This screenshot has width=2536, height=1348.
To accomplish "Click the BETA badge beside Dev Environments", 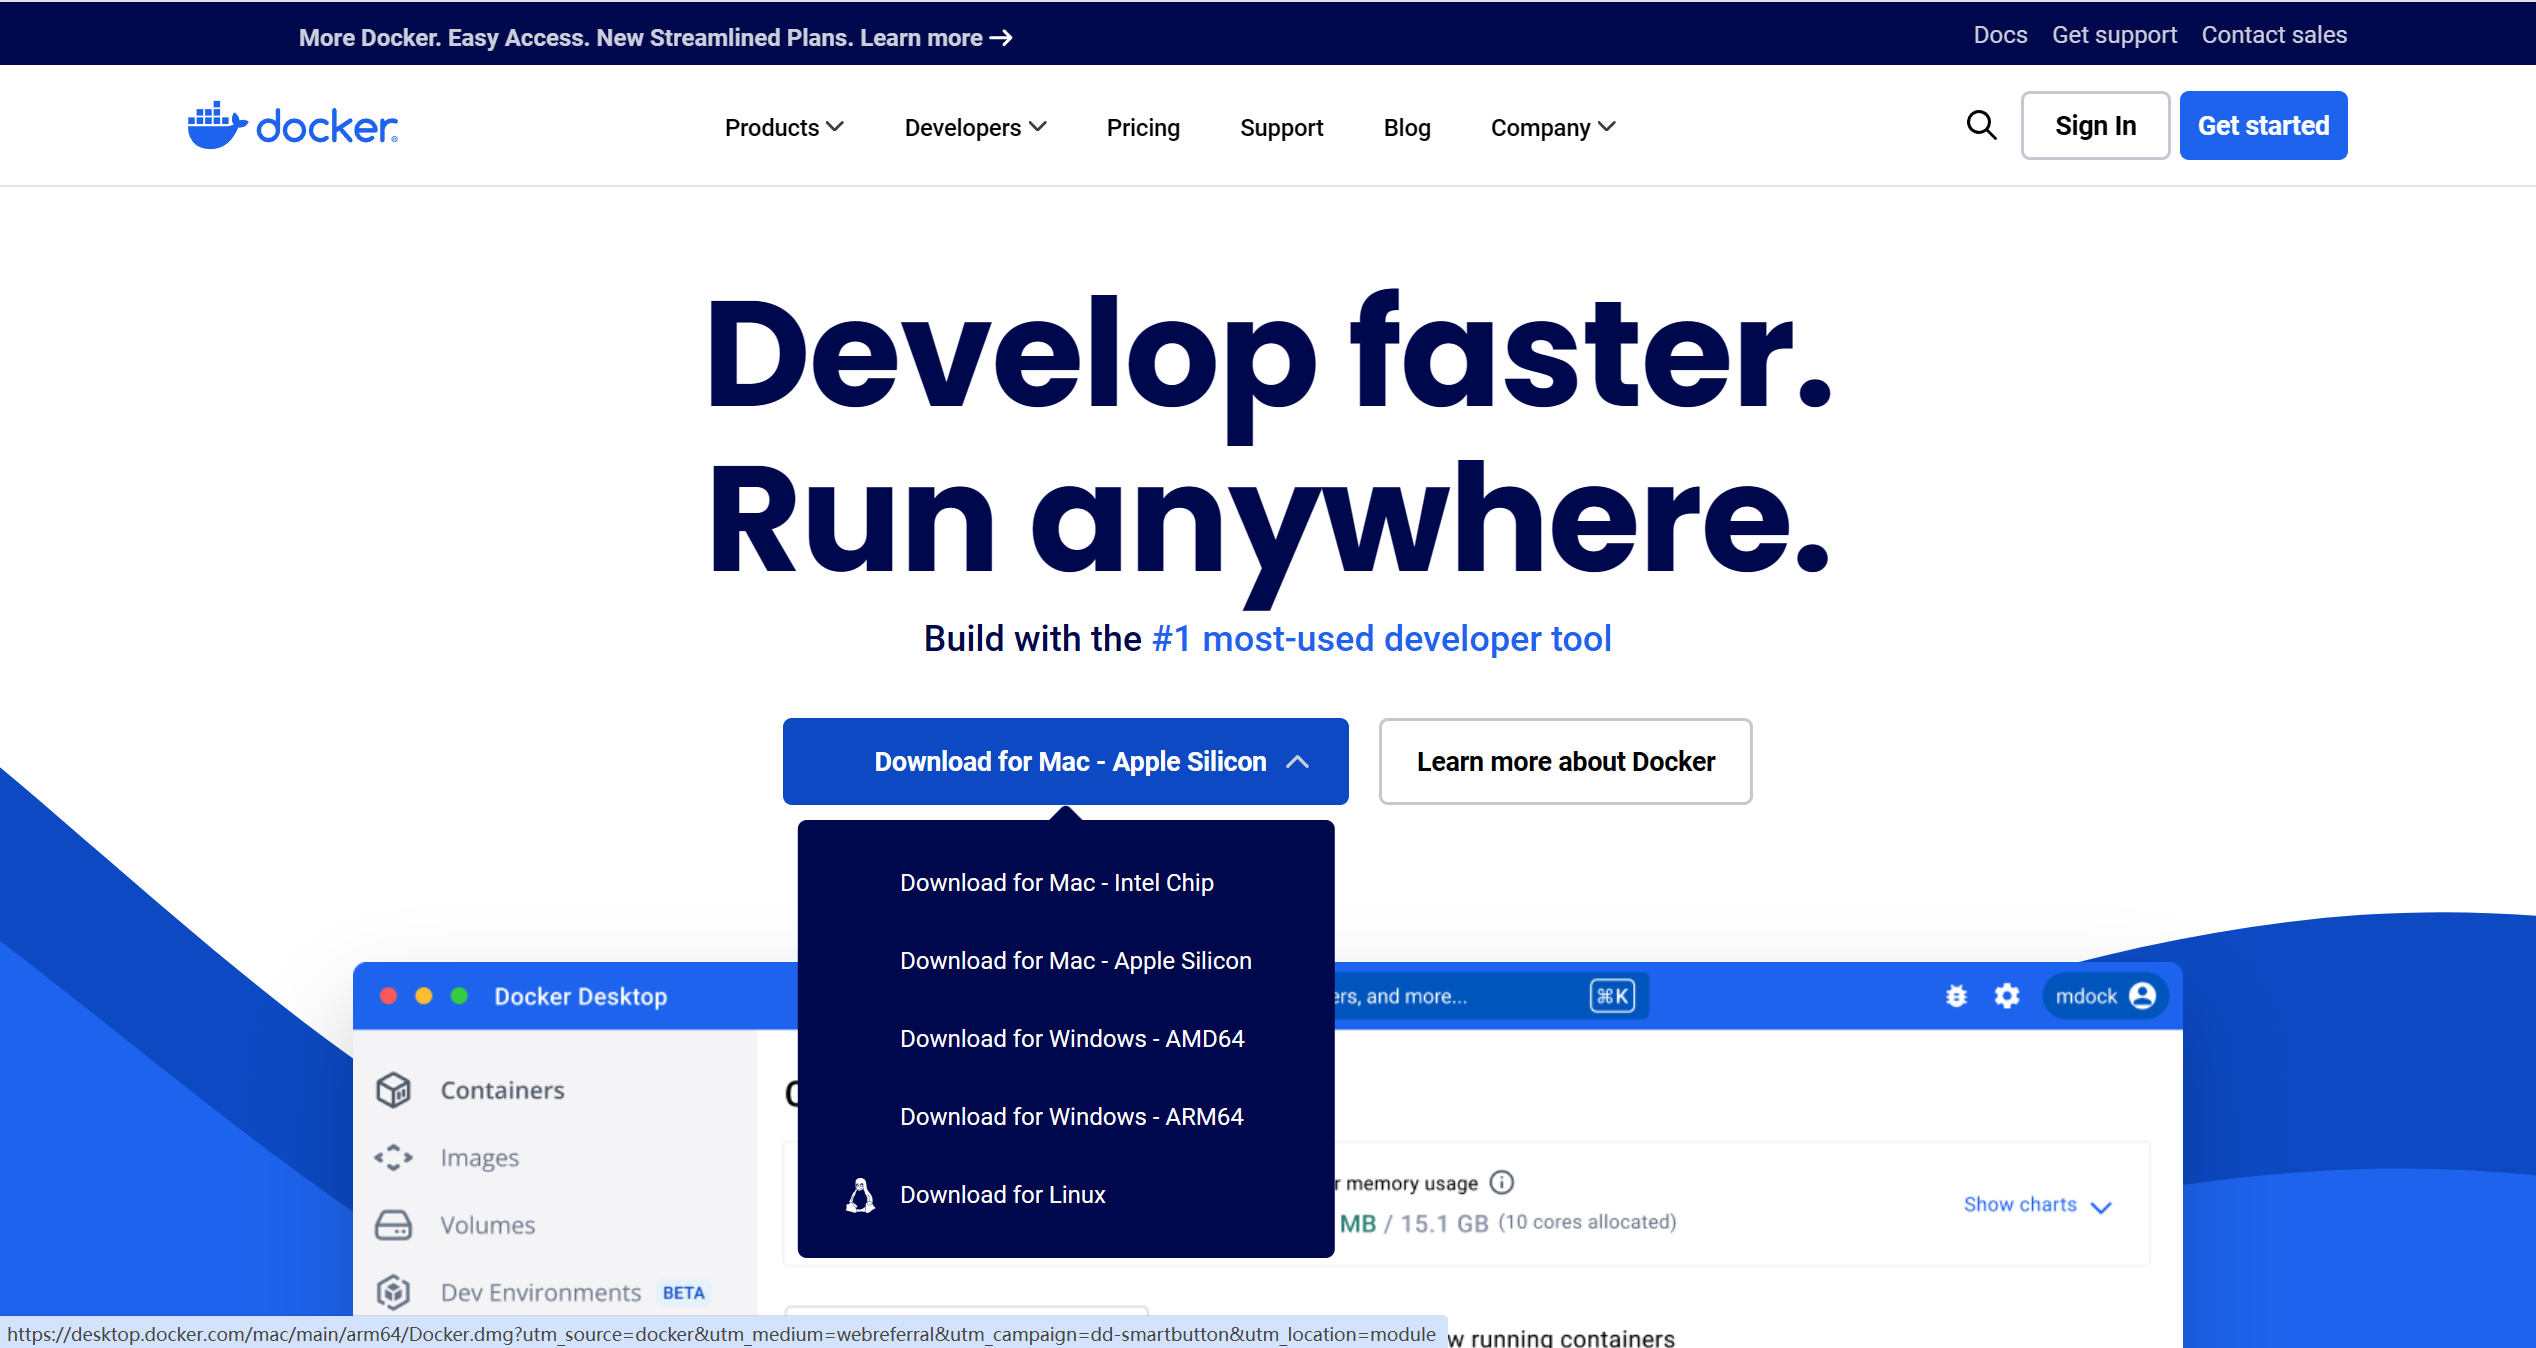I will click(x=684, y=1293).
